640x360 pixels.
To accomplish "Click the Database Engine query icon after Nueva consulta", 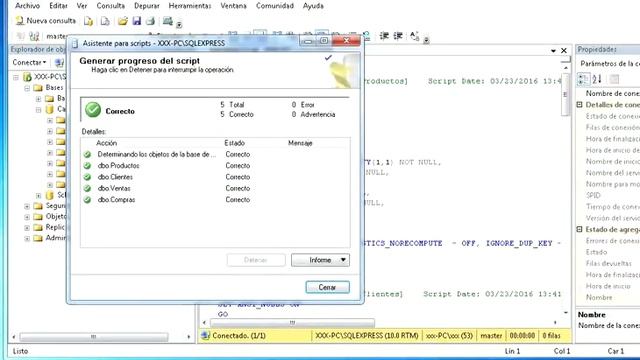I will (88, 21).
